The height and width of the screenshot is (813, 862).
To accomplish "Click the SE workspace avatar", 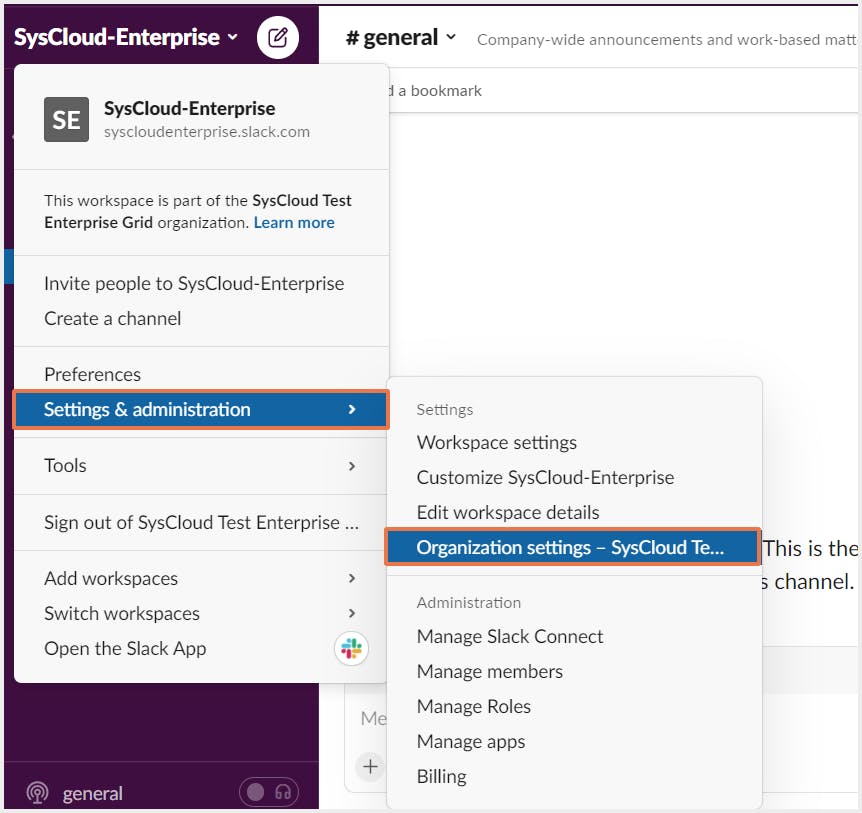I will [x=66, y=120].
